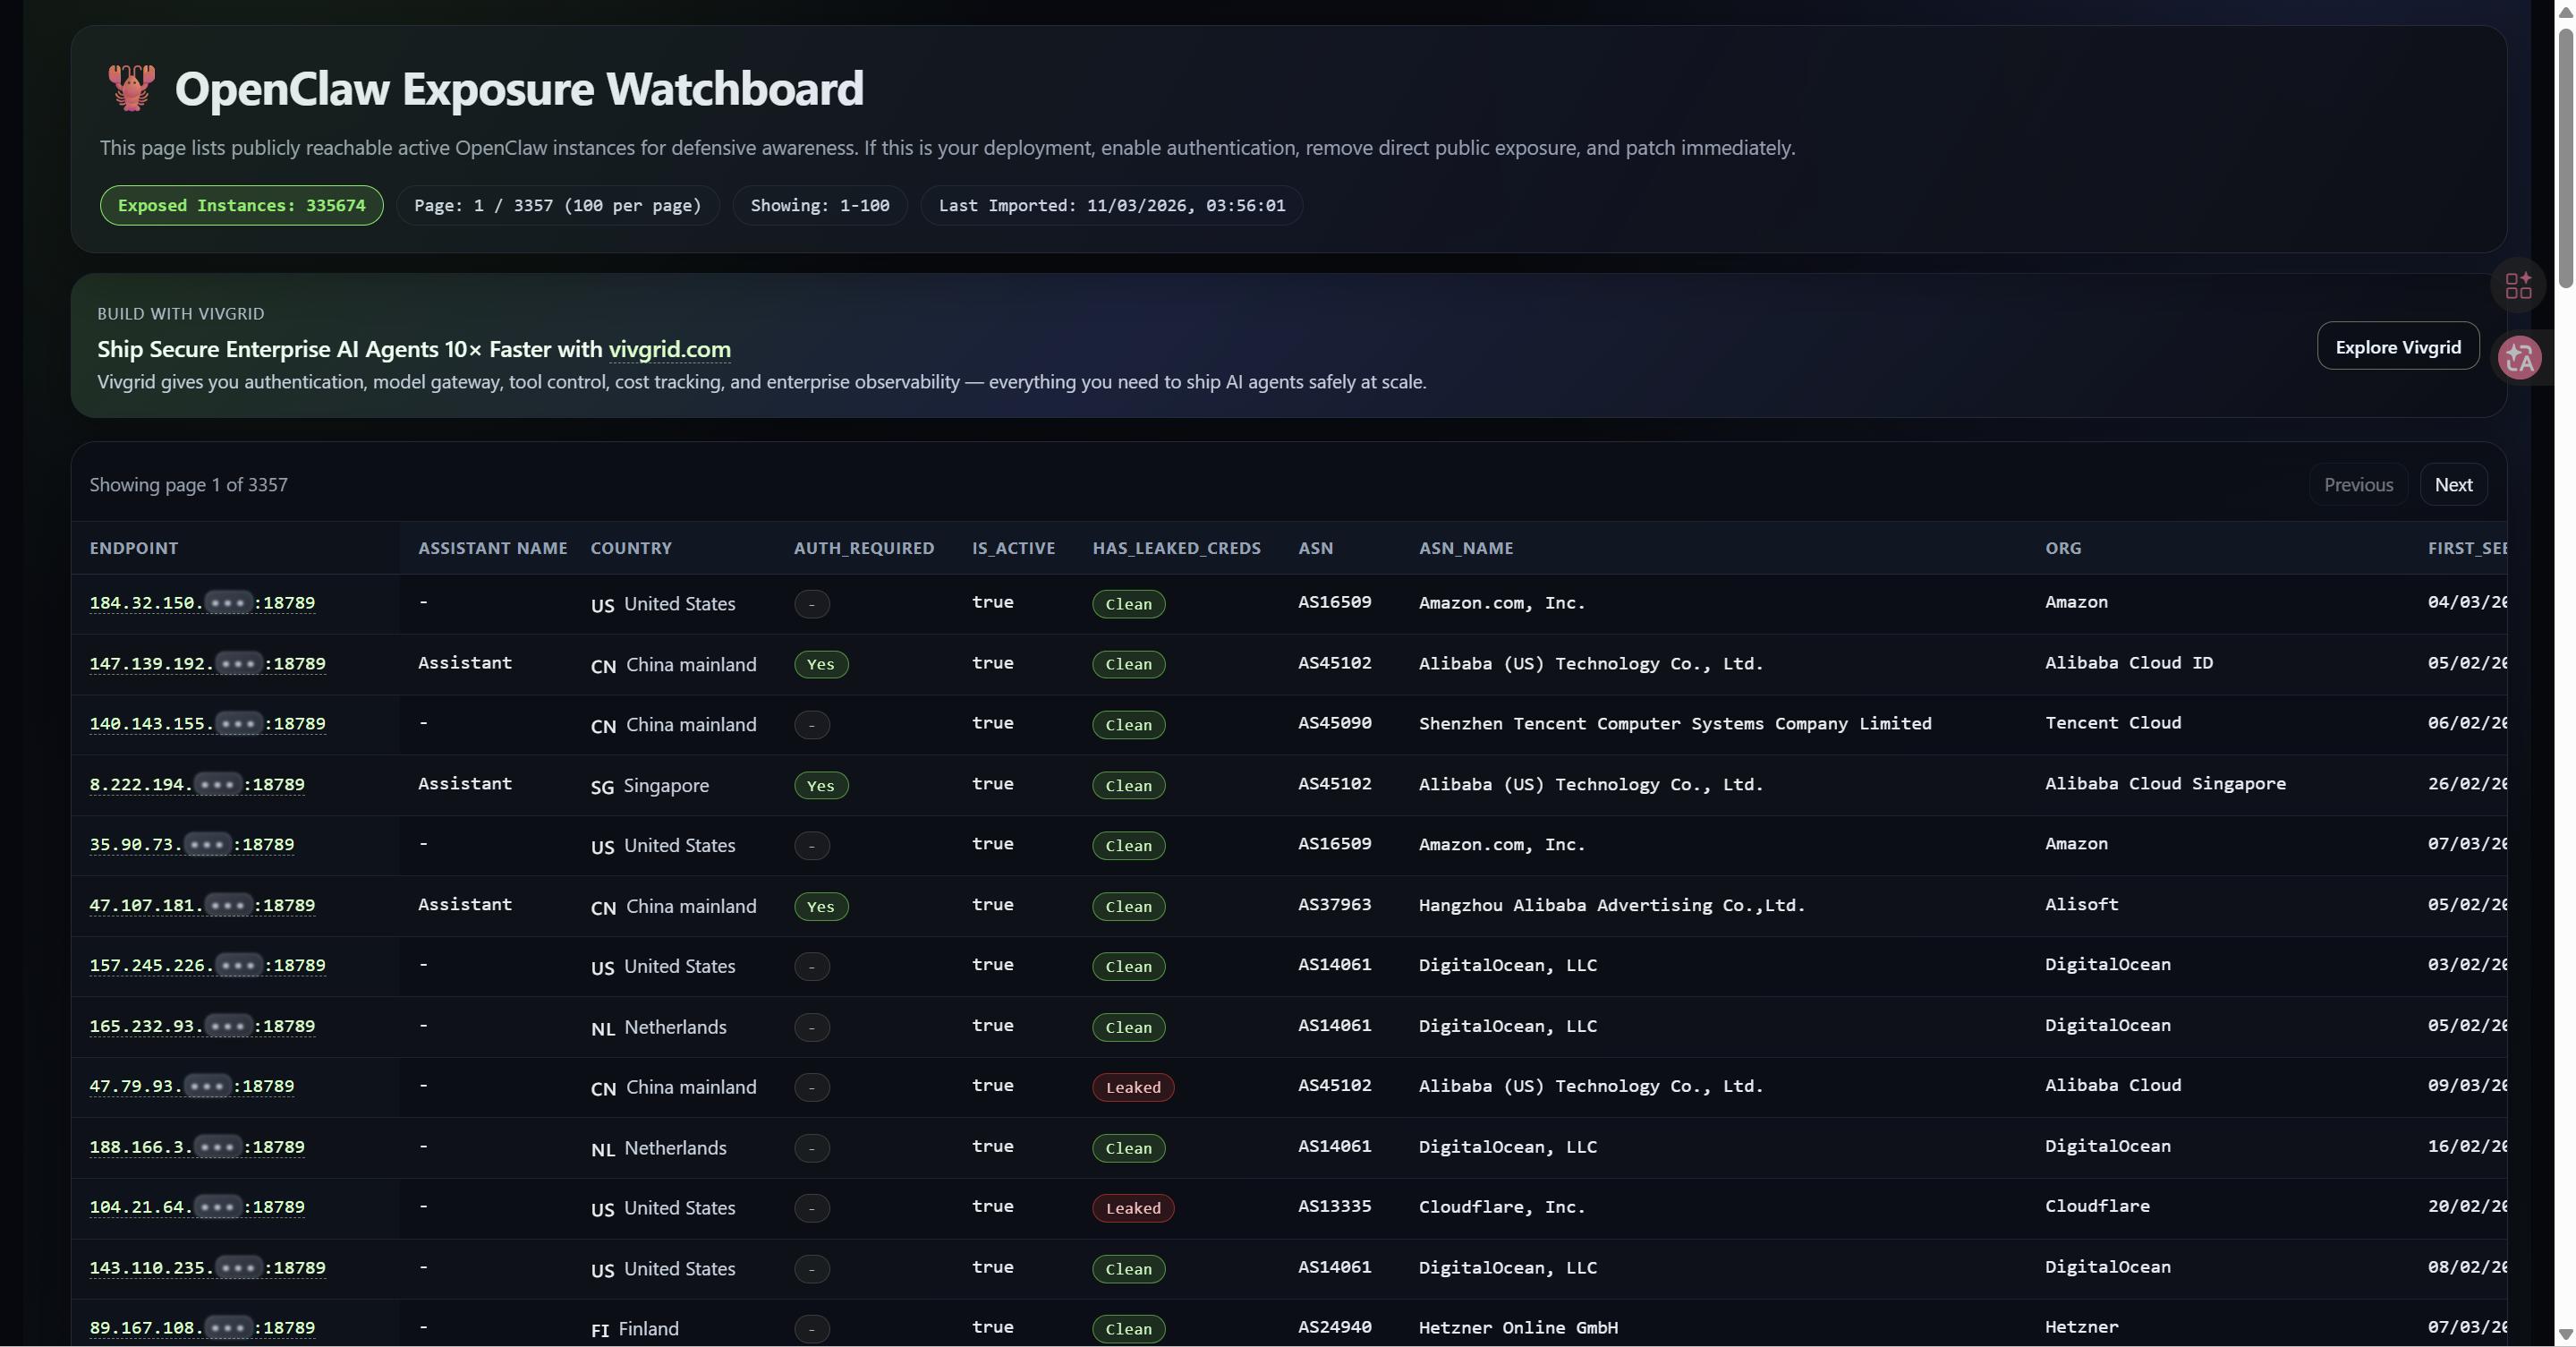Click the Leaked badge for Cloudflare row
The image size is (2576, 1347).
pyautogui.click(x=1132, y=1208)
